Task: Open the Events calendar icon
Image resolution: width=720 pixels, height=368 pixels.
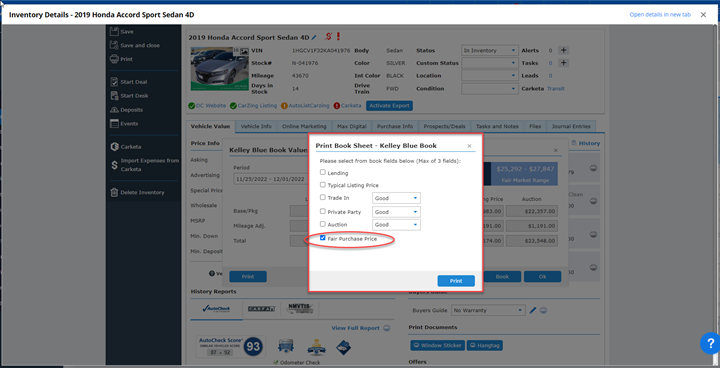Action: tap(114, 124)
